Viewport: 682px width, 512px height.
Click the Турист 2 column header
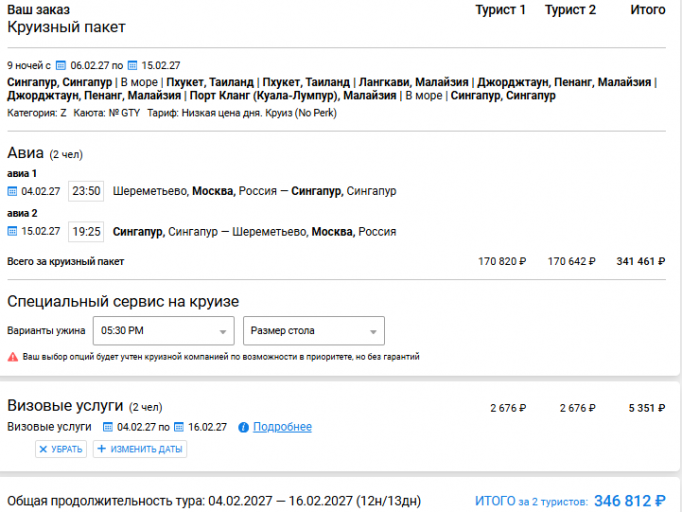pyautogui.click(x=570, y=10)
